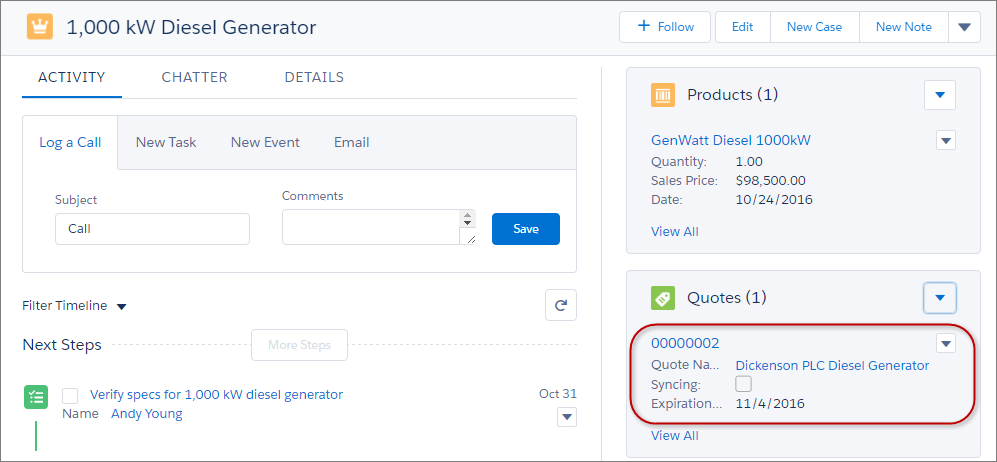Open quote 00000002 row actions dropdown
997x462 pixels.
coord(946,344)
